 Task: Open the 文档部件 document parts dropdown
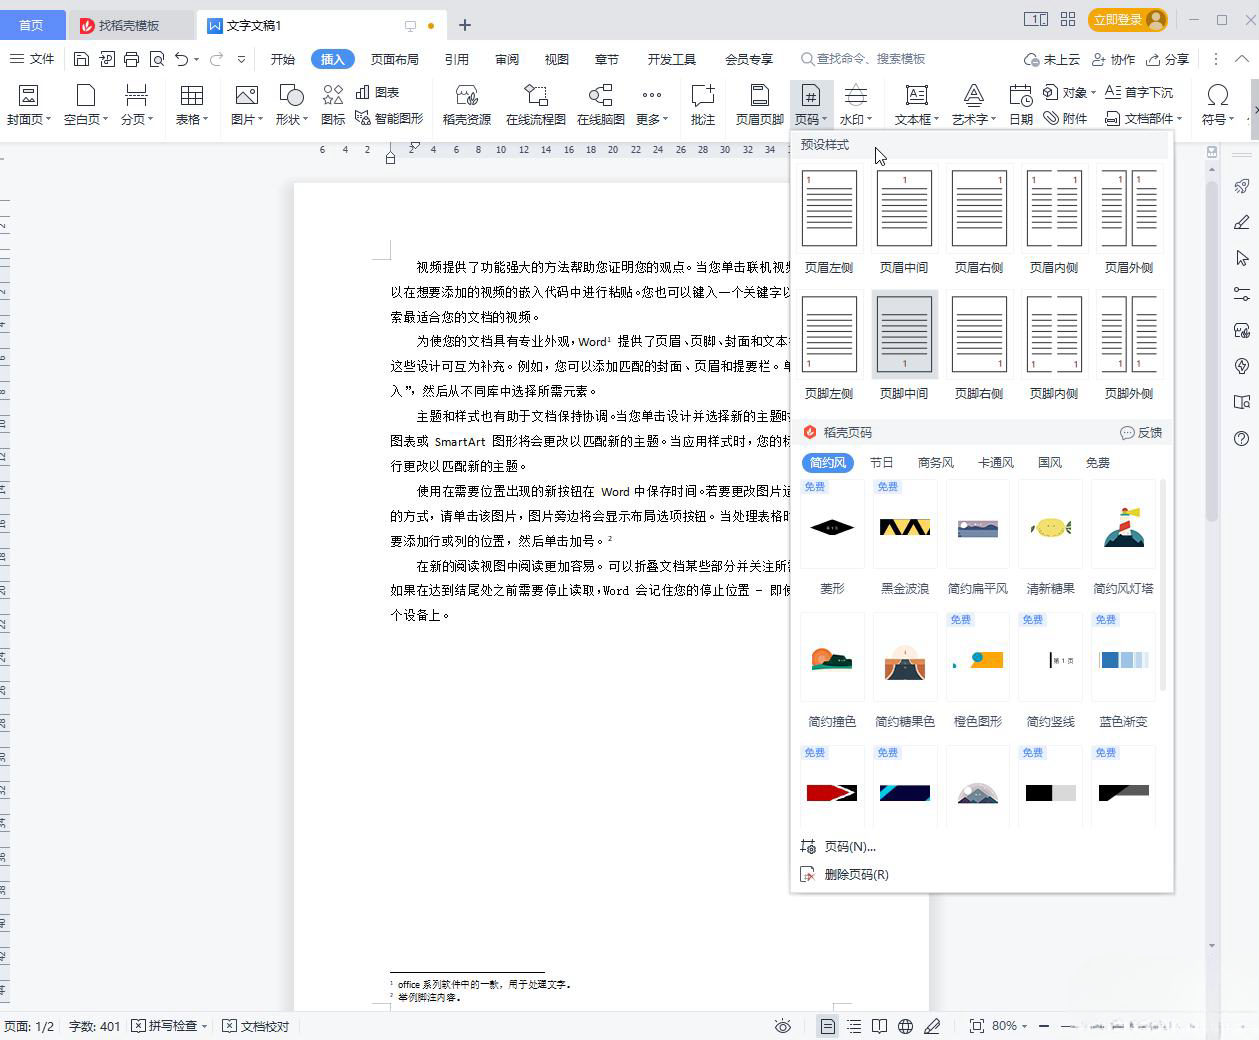[1144, 118]
